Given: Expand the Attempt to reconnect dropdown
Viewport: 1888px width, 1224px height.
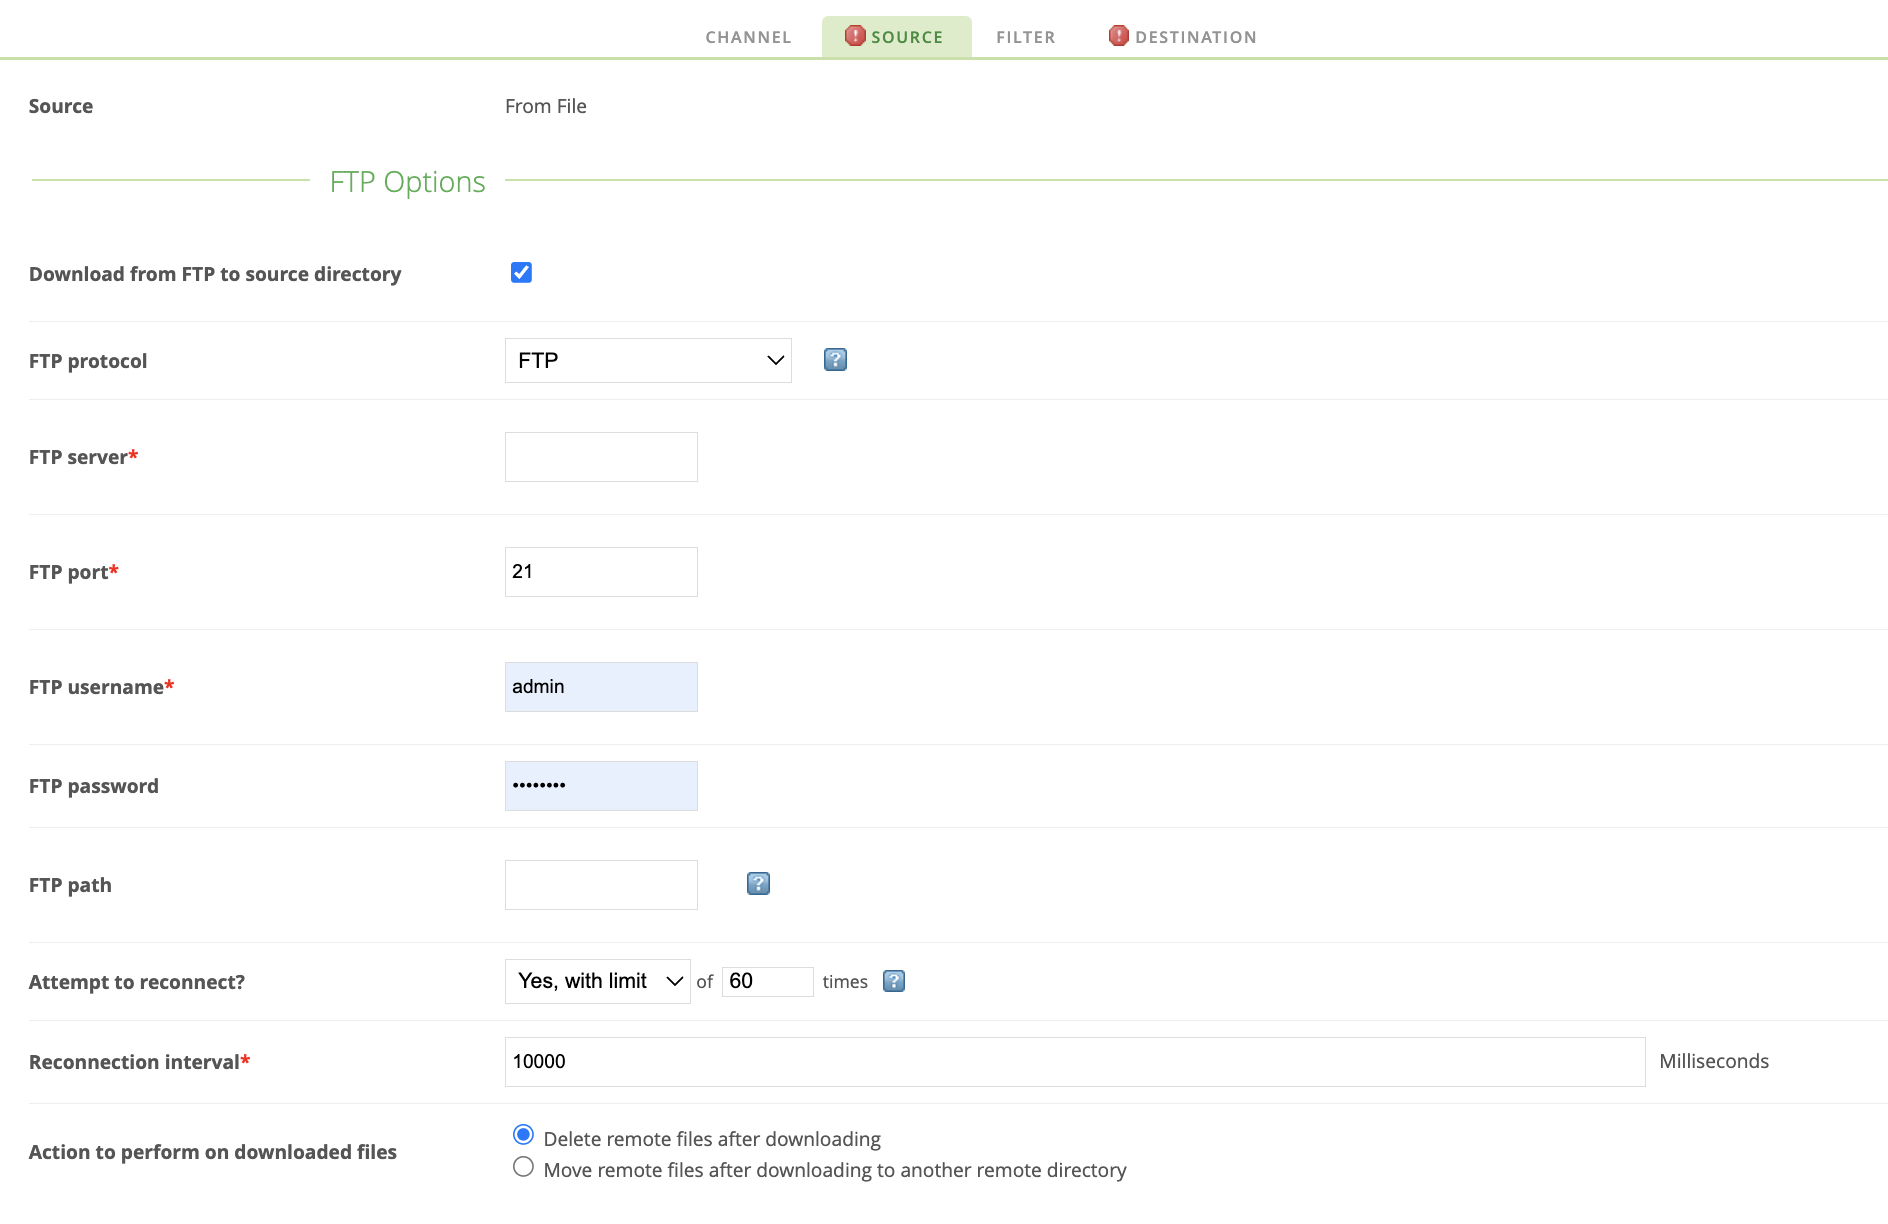Looking at the screenshot, I should (597, 981).
